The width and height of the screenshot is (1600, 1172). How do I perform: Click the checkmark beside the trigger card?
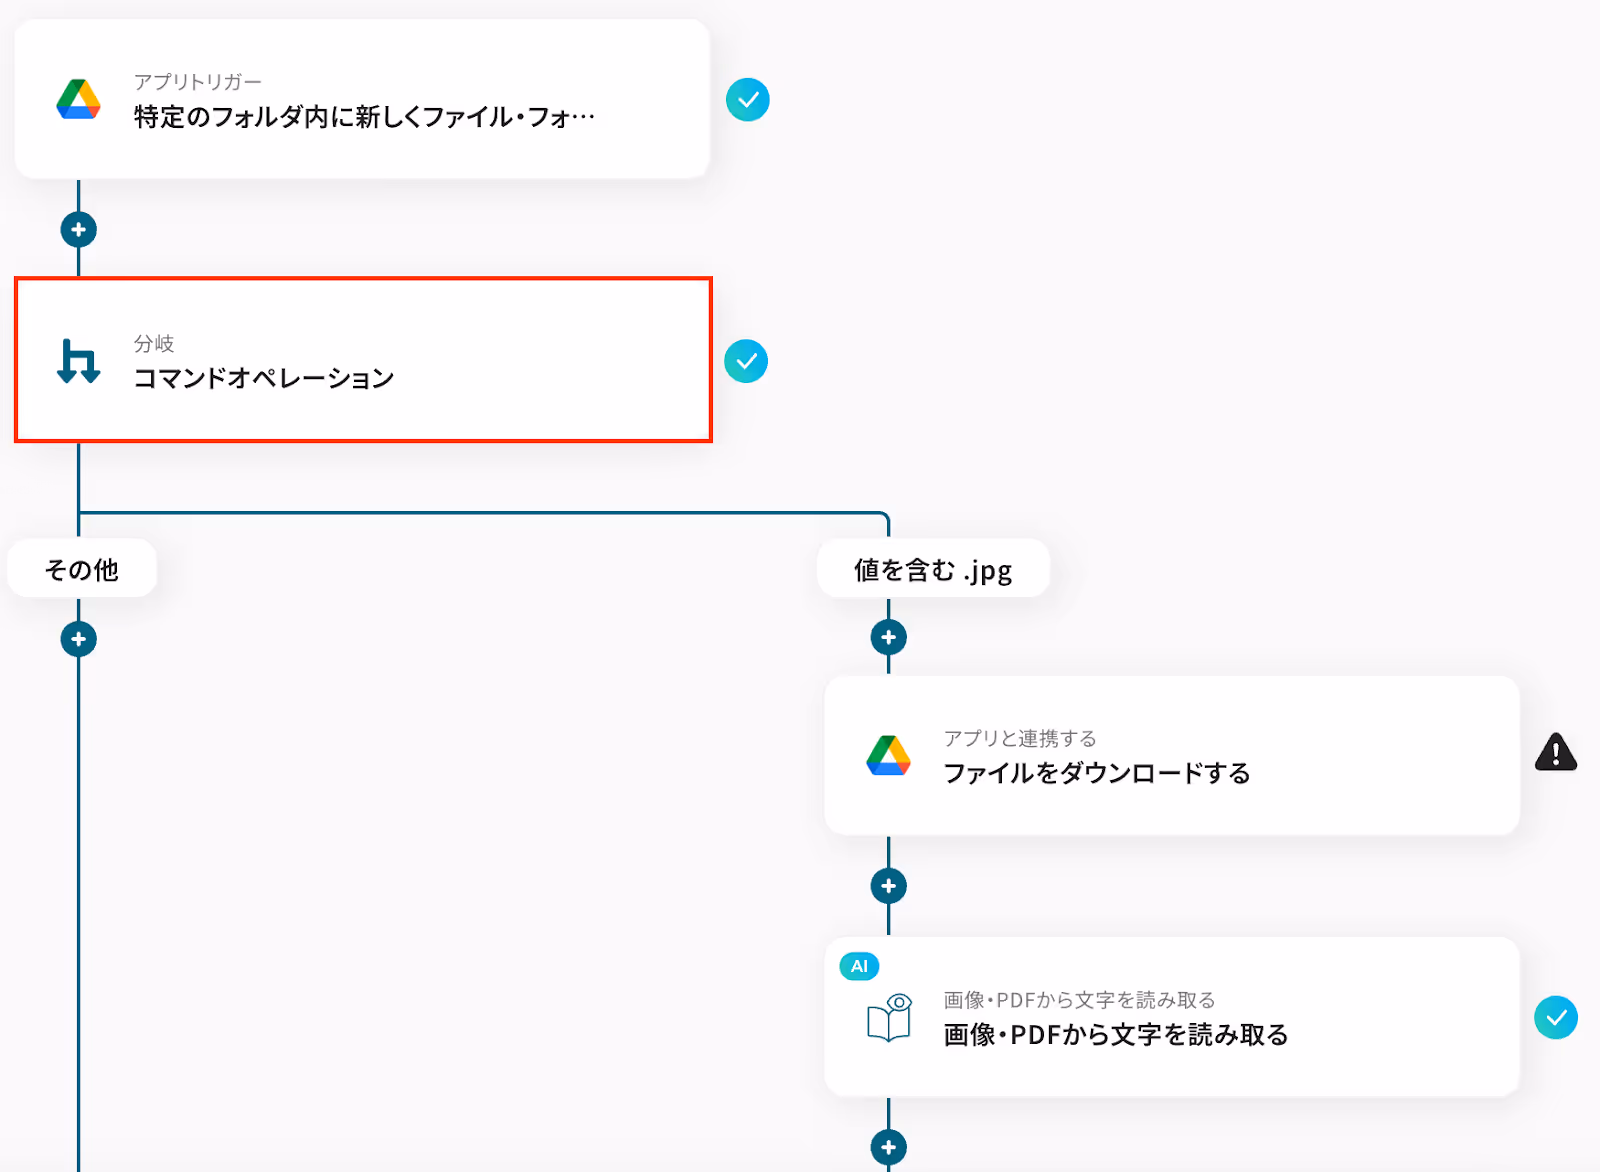747,100
